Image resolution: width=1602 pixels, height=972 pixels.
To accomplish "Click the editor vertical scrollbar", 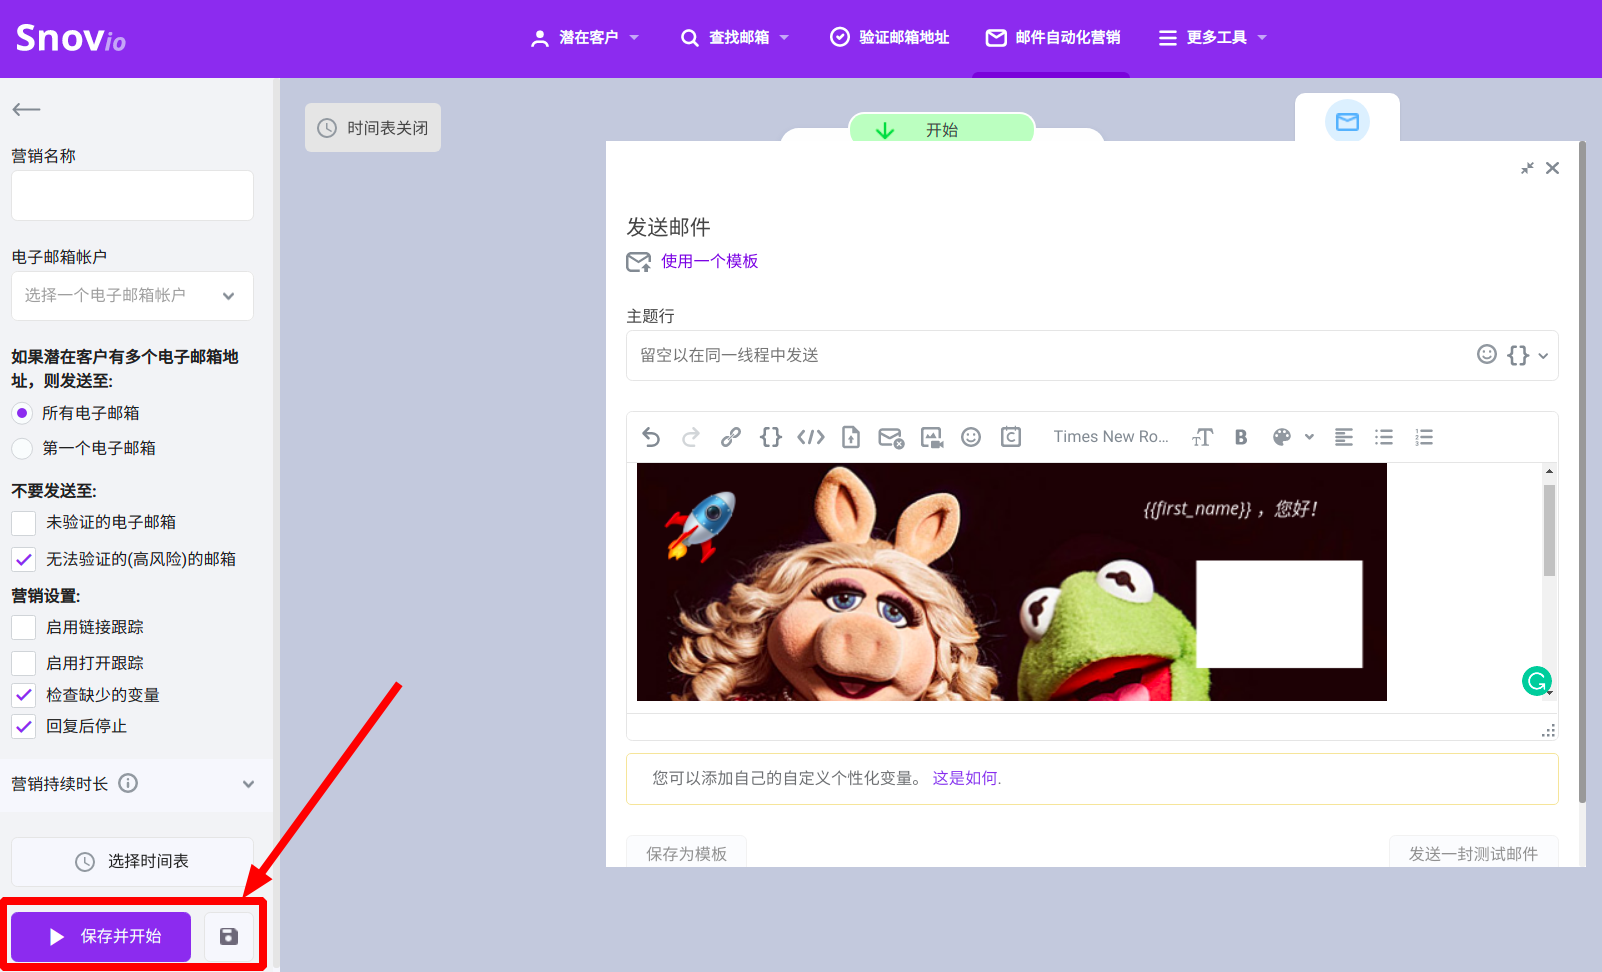I will (x=1549, y=530).
